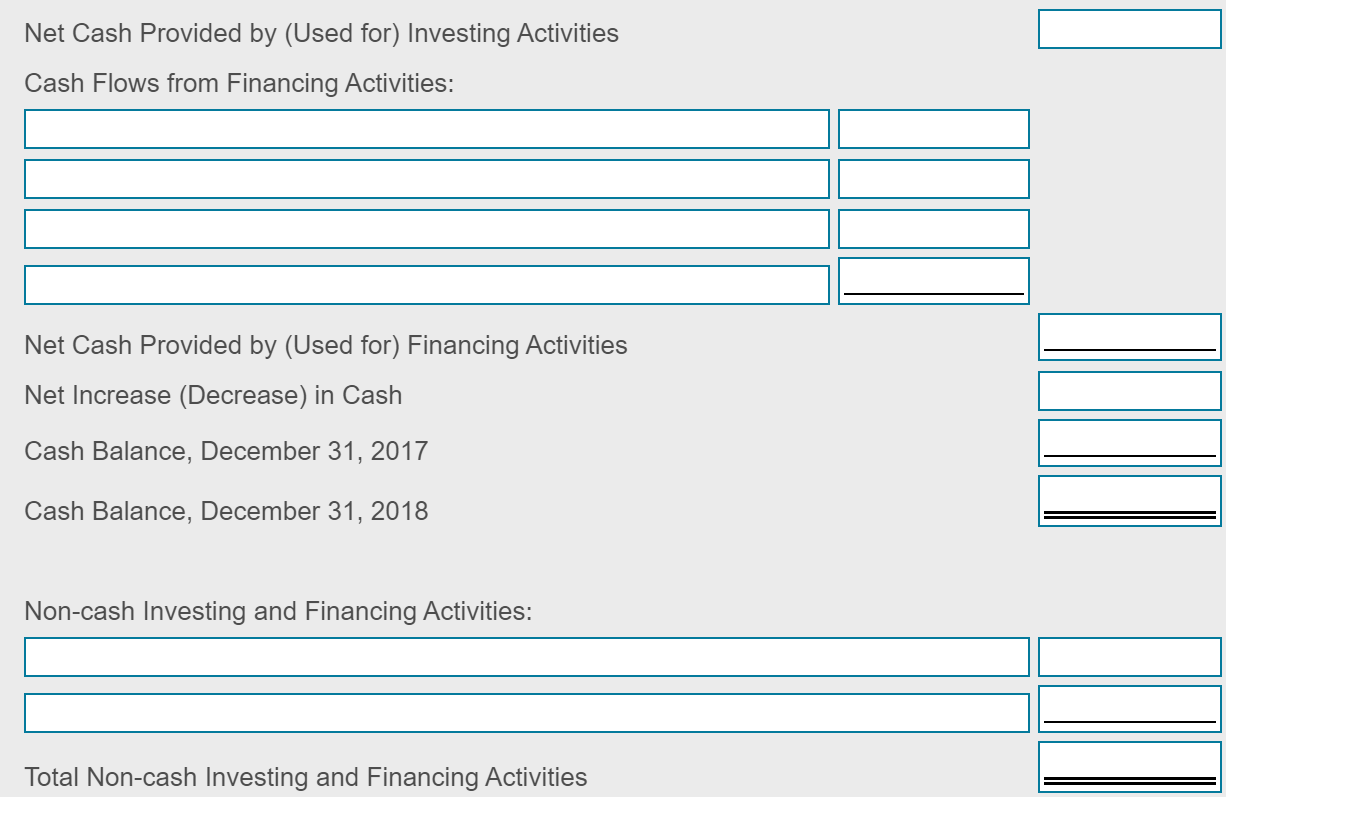The image size is (1349, 822).
Task: Select the underlined amount box for second non-cash activity
Action: coord(1130,710)
